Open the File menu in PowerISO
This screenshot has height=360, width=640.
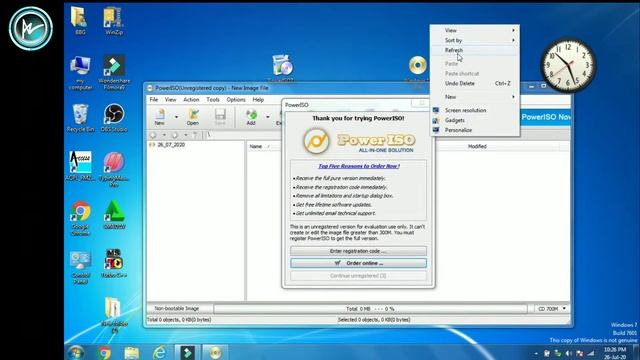pyautogui.click(x=153, y=100)
